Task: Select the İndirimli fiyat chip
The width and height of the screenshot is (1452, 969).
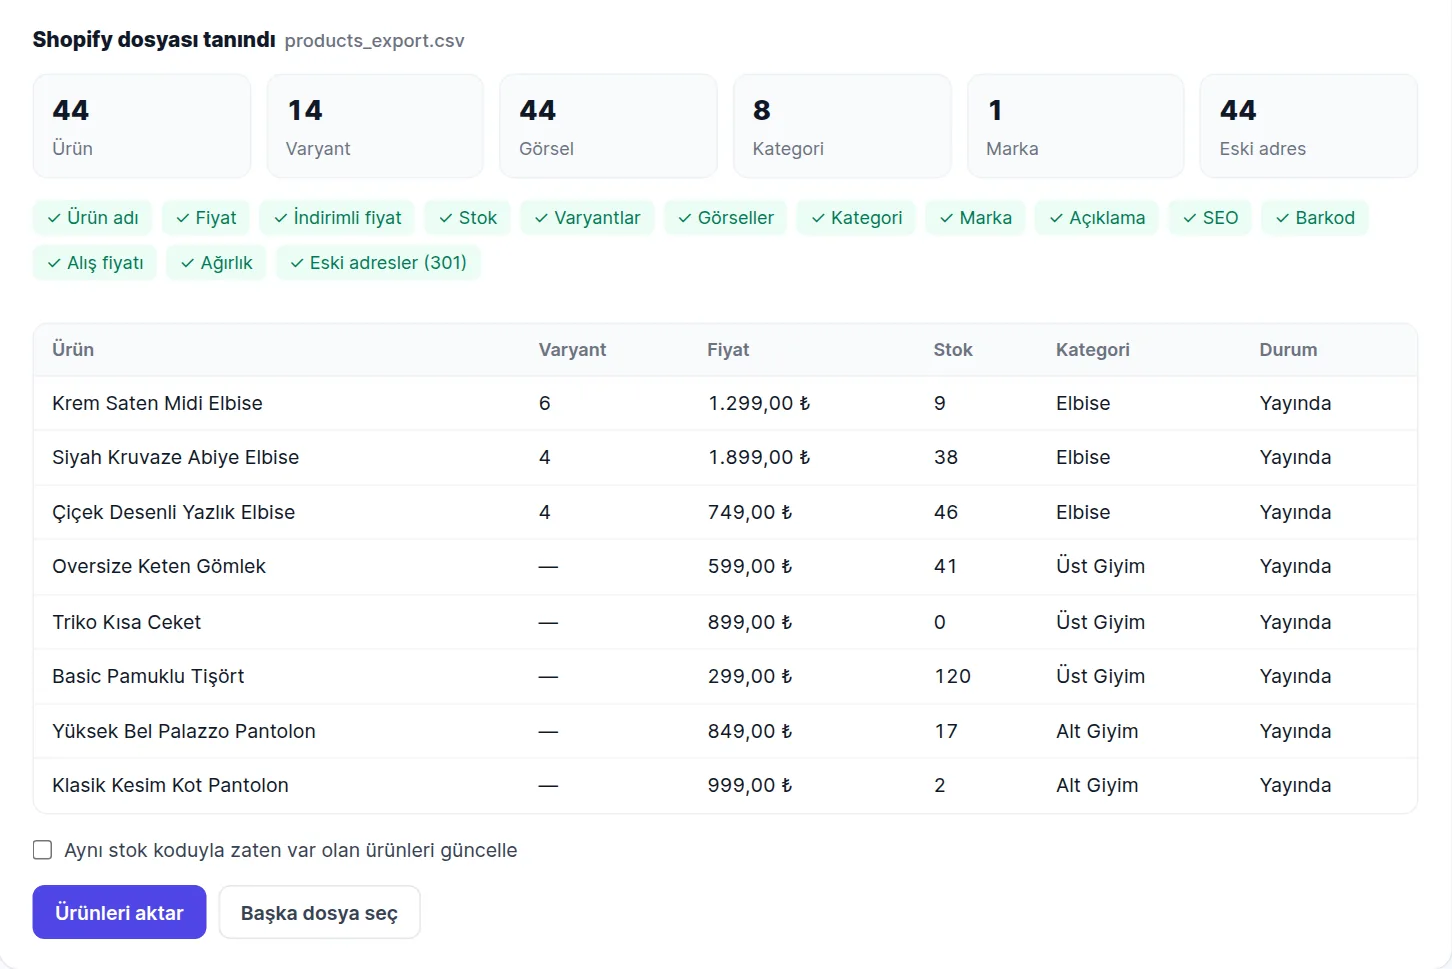Action: click(338, 218)
